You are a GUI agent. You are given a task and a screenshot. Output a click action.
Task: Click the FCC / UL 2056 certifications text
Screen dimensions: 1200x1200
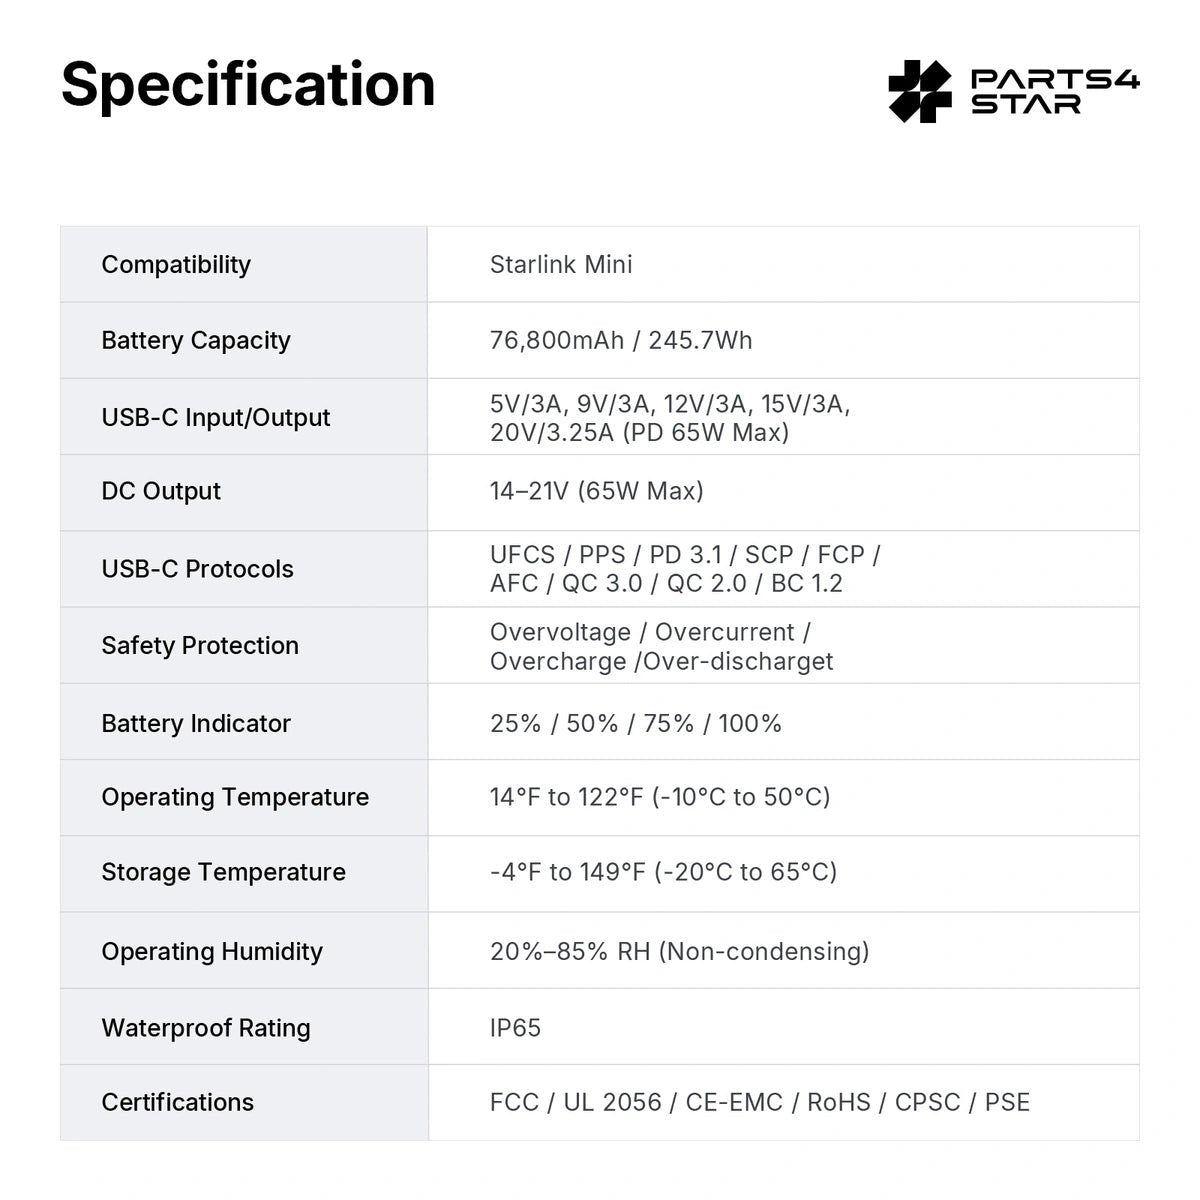760,1102
